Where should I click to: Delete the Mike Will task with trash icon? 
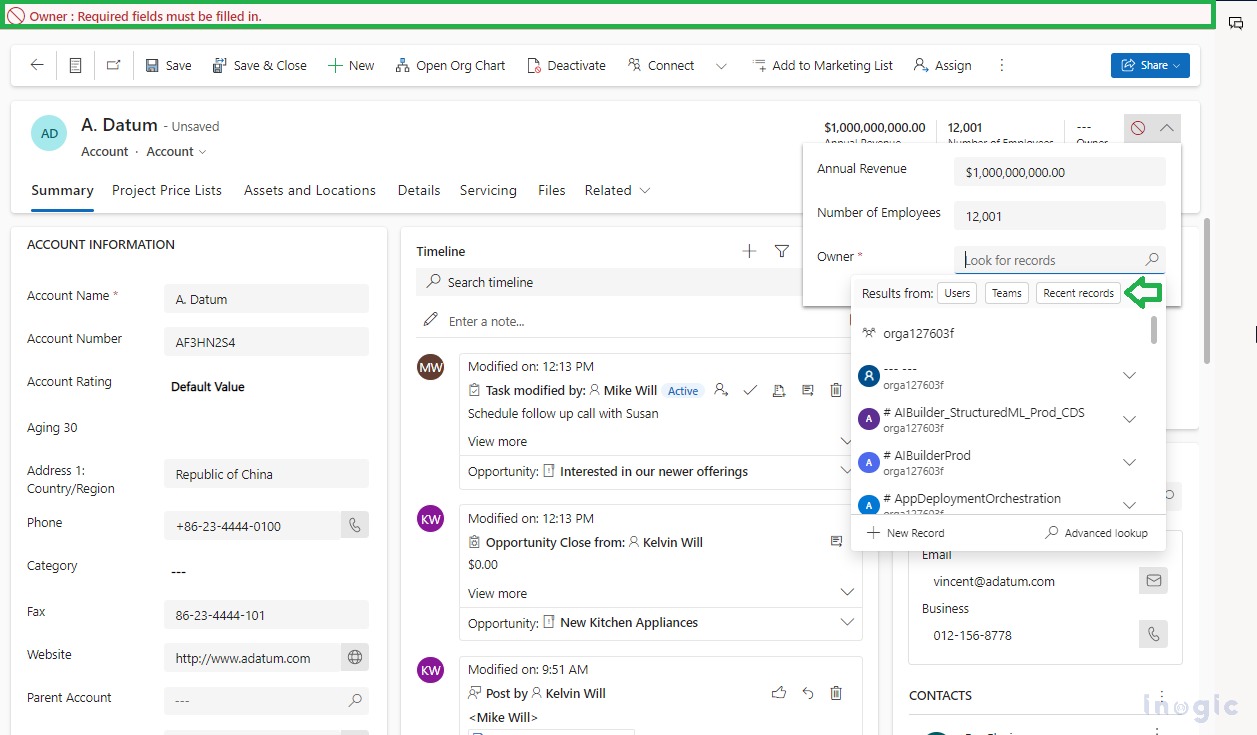pos(836,390)
